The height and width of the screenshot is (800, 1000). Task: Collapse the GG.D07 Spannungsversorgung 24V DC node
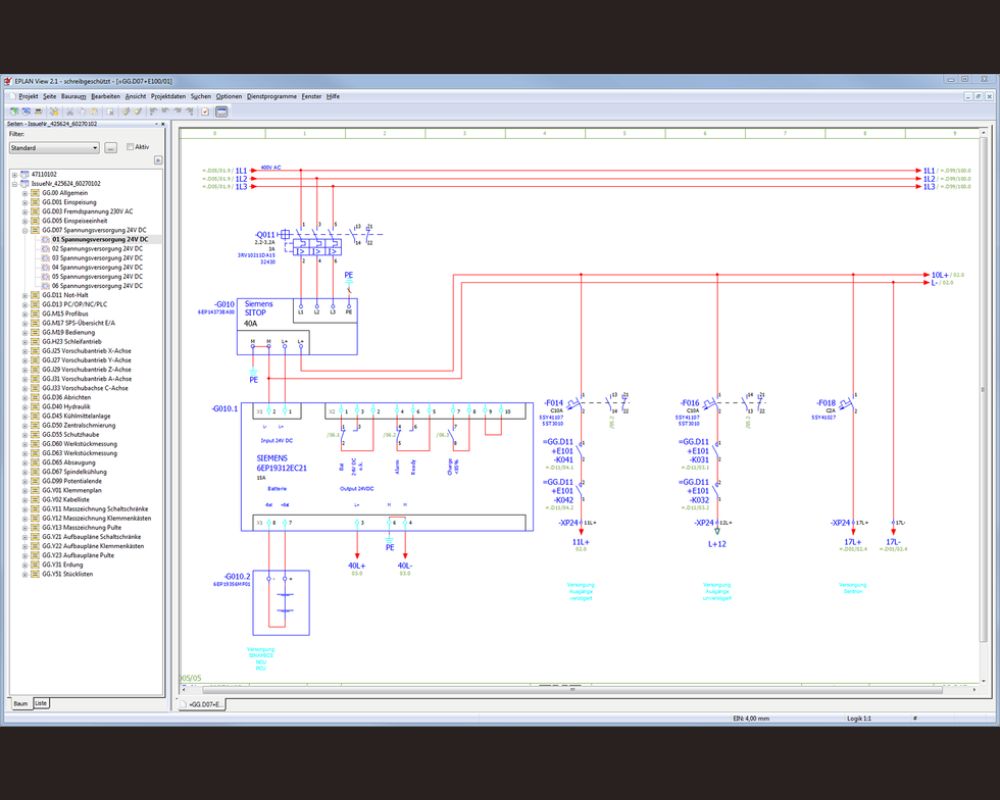point(25,230)
